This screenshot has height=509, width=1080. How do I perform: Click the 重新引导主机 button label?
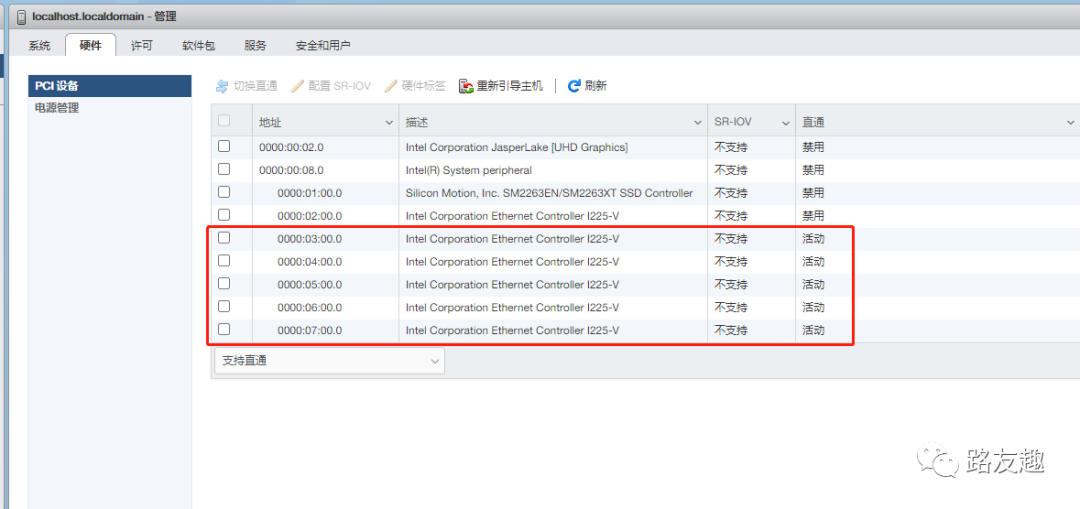[x=510, y=86]
